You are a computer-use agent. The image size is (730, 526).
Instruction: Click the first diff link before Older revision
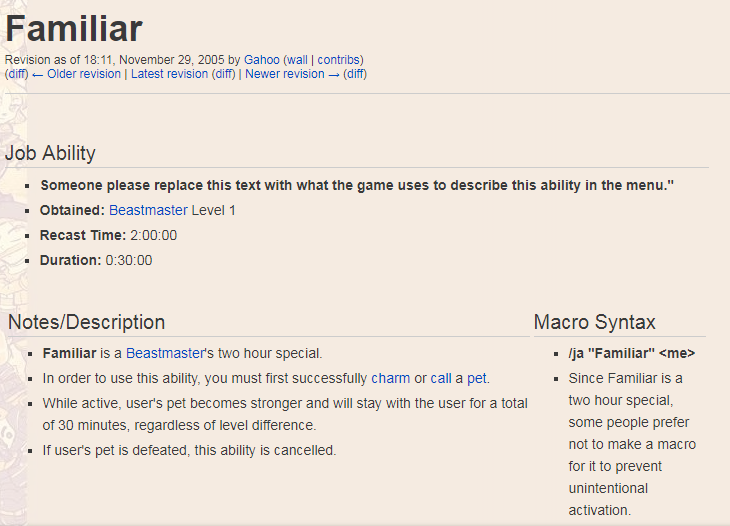pos(17,74)
